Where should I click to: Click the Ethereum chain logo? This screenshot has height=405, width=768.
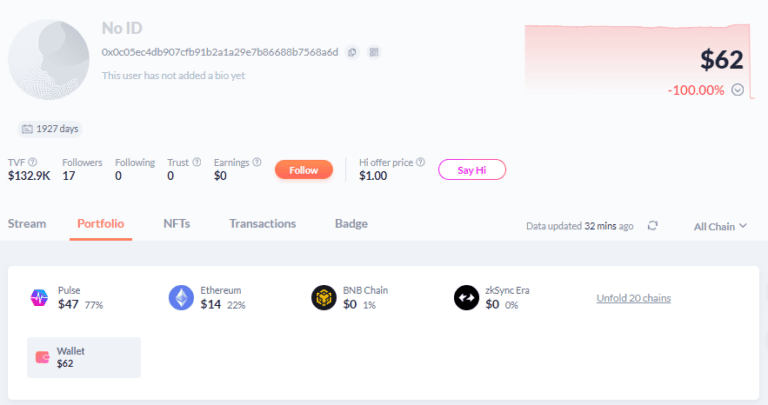click(x=181, y=297)
